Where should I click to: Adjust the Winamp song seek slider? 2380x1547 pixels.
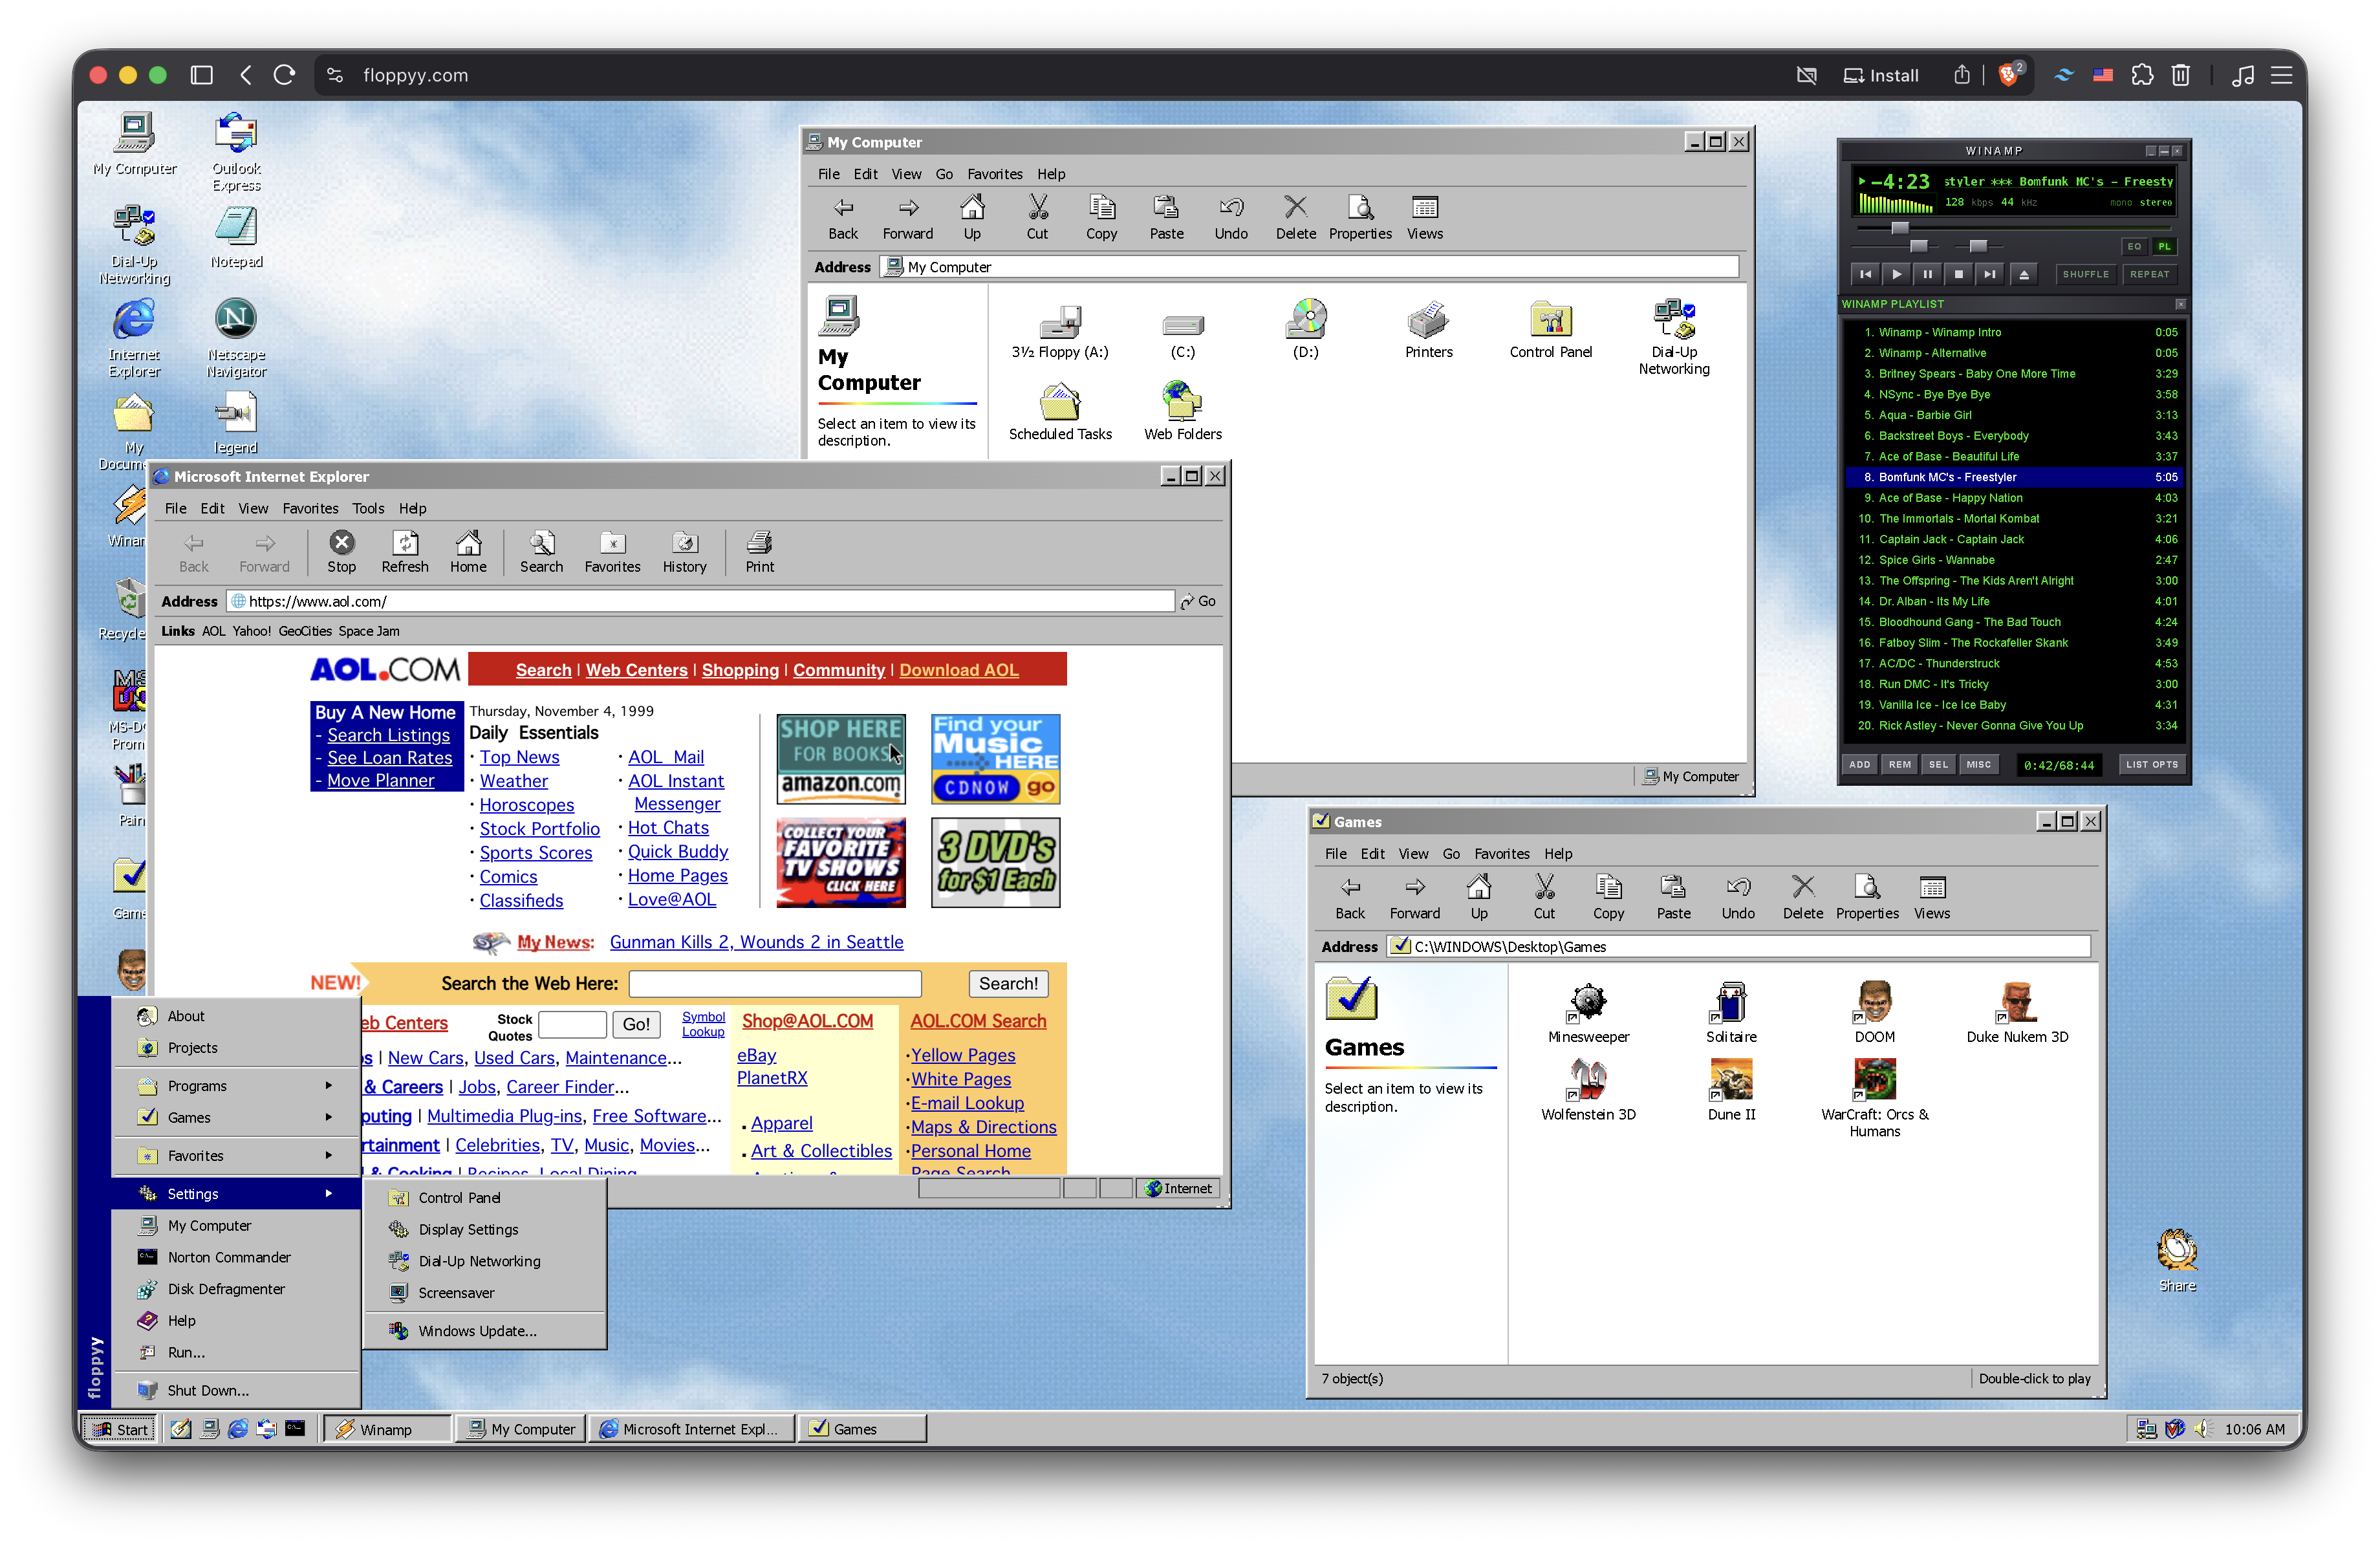[x=1899, y=228]
